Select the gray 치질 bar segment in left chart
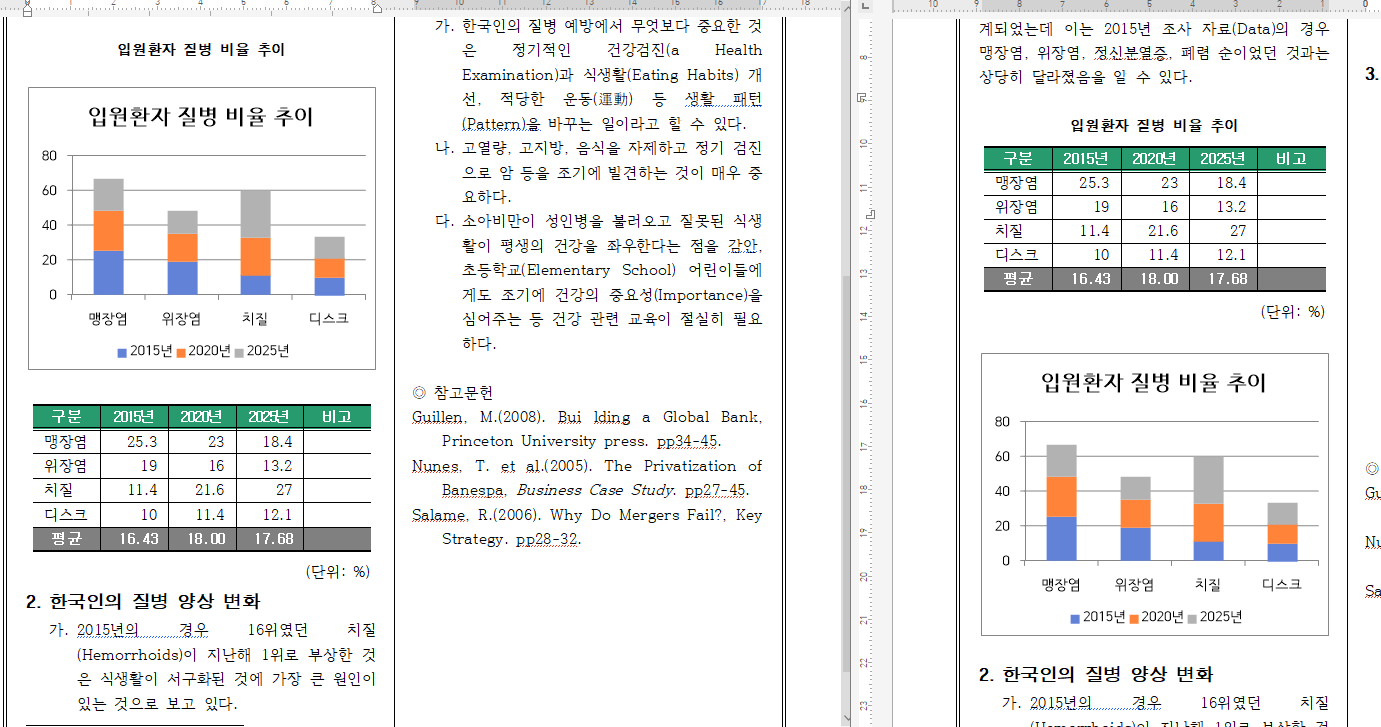1381x727 pixels. pos(255,213)
